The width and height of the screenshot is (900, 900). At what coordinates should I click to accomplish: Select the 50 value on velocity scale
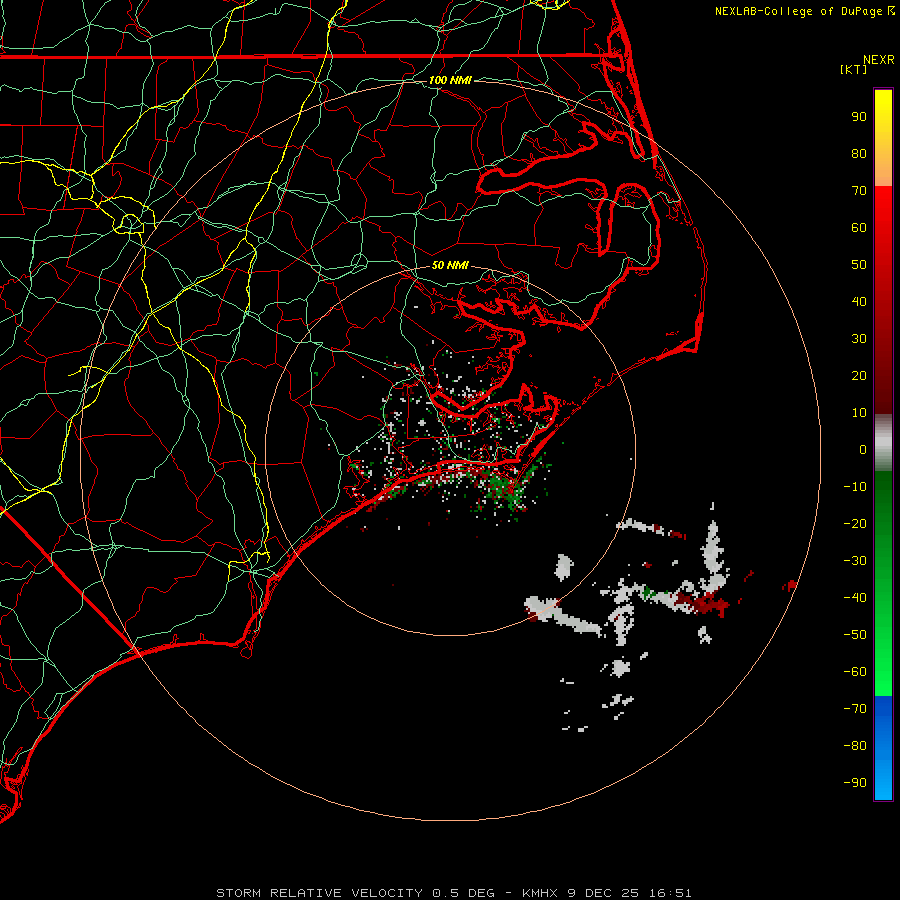click(x=859, y=265)
